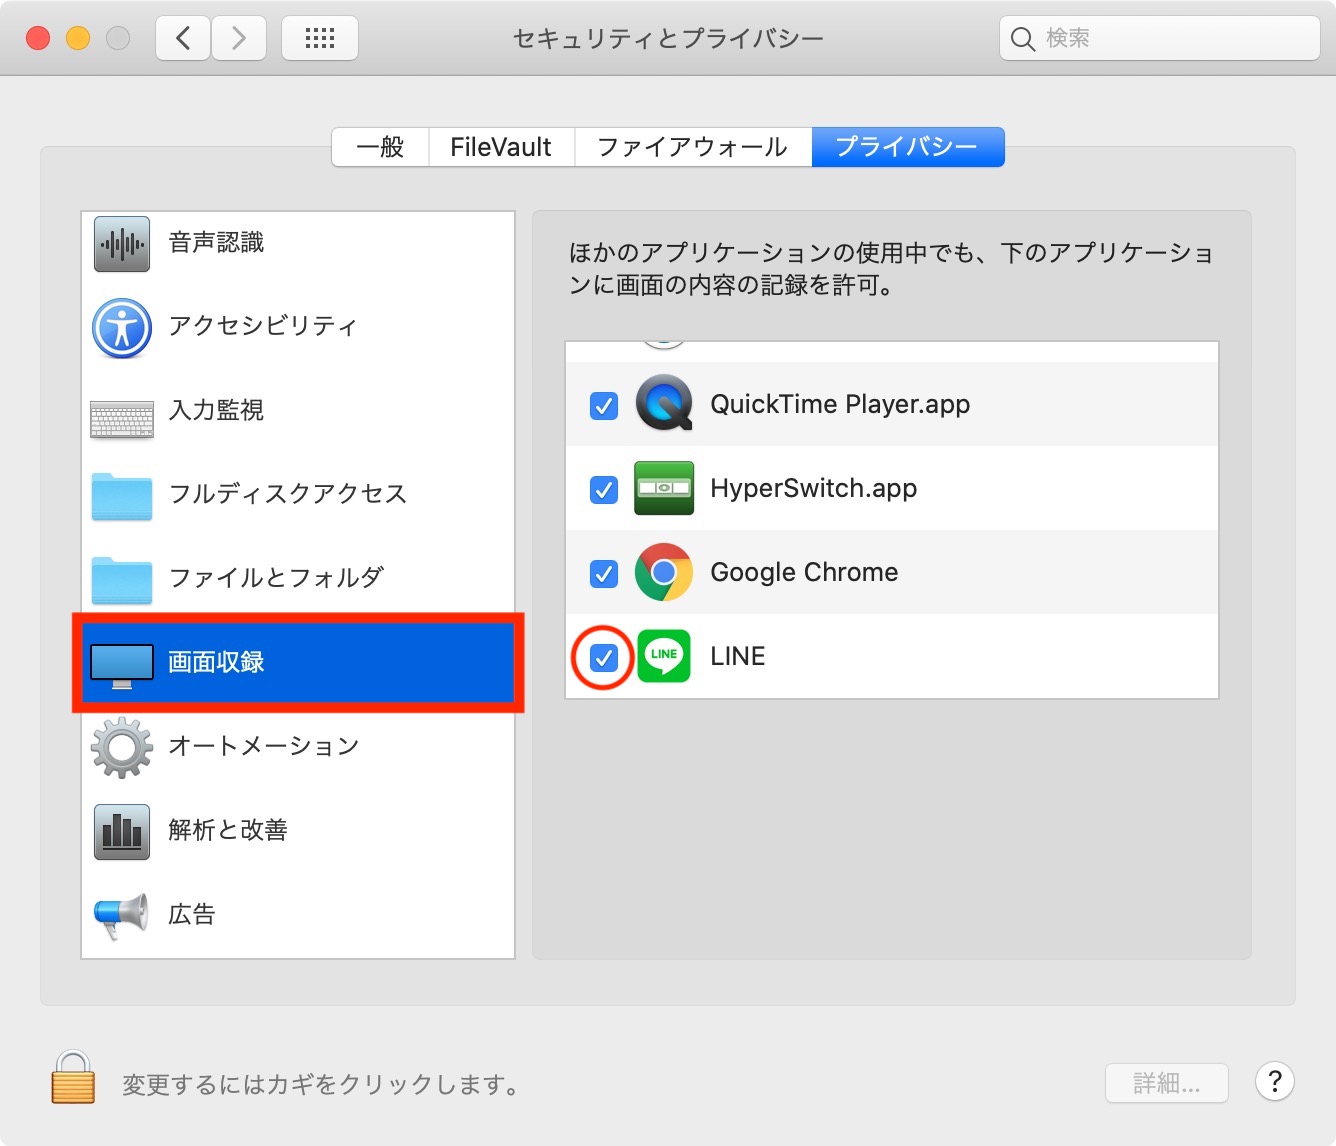This screenshot has width=1336, height=1146.
Task: Open the アクセシビリティ accessibility category
Action: (262, 327)
